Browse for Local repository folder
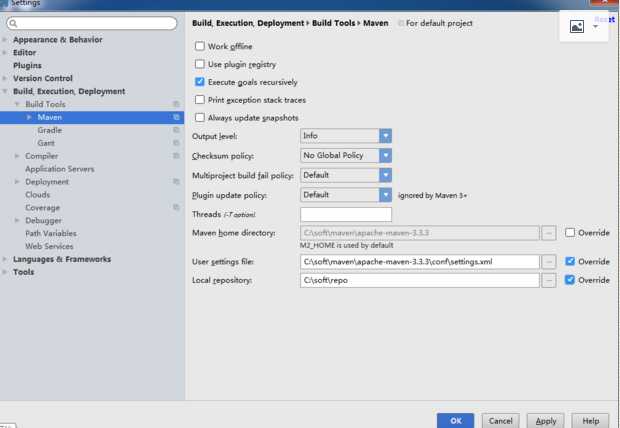The height and width of the screenshot is (428, 620). coord(549,280)
